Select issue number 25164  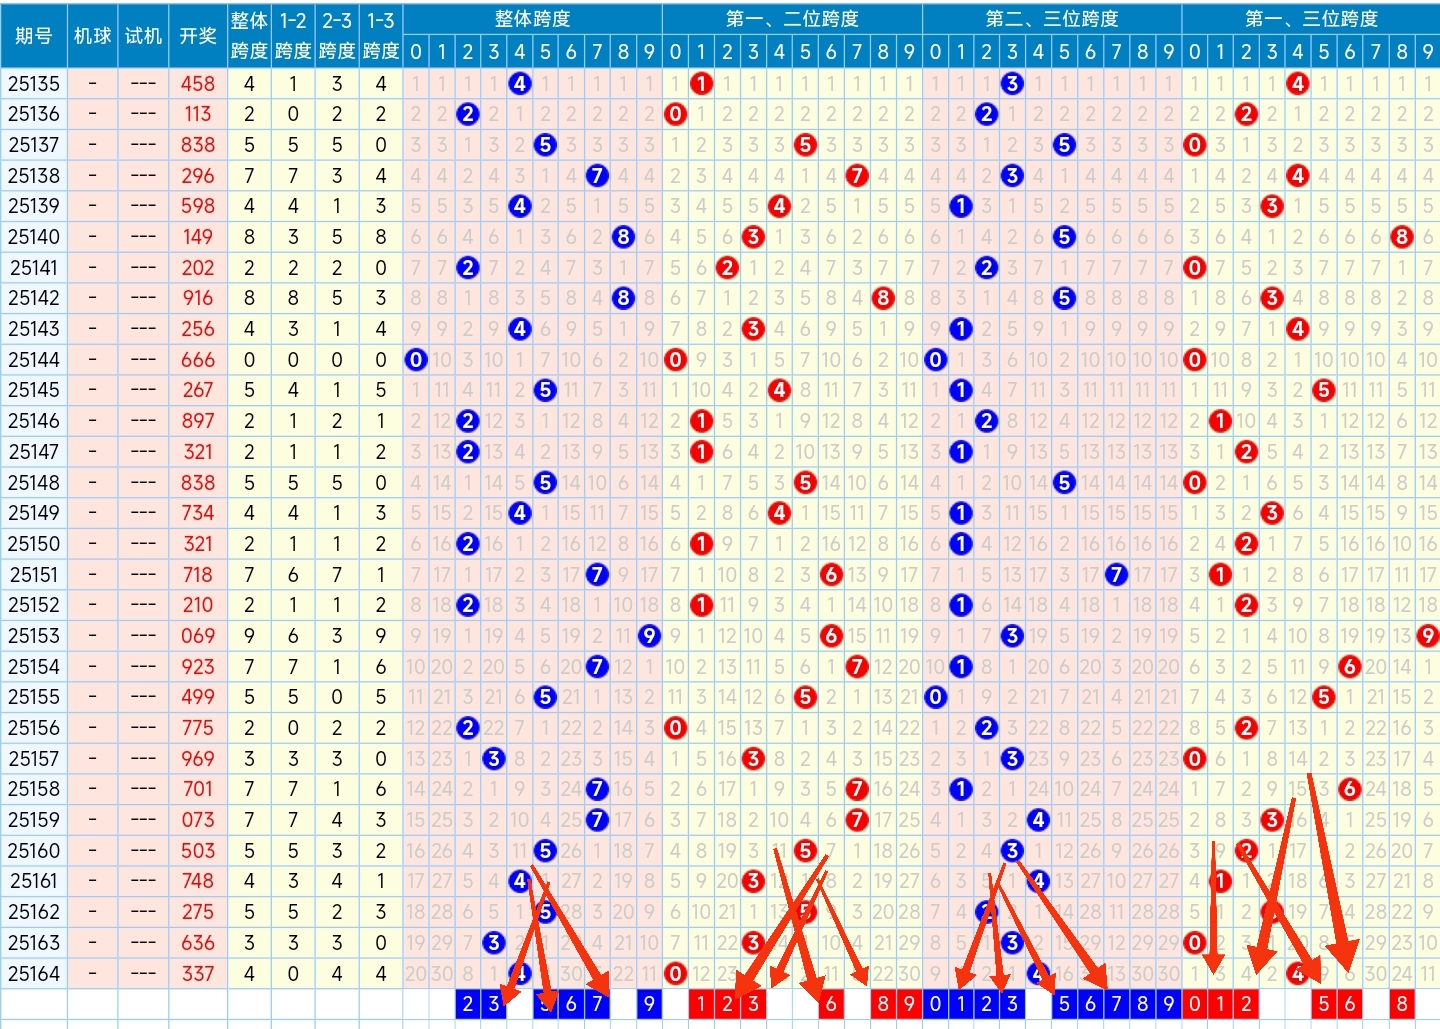click(x=34, y=973)
